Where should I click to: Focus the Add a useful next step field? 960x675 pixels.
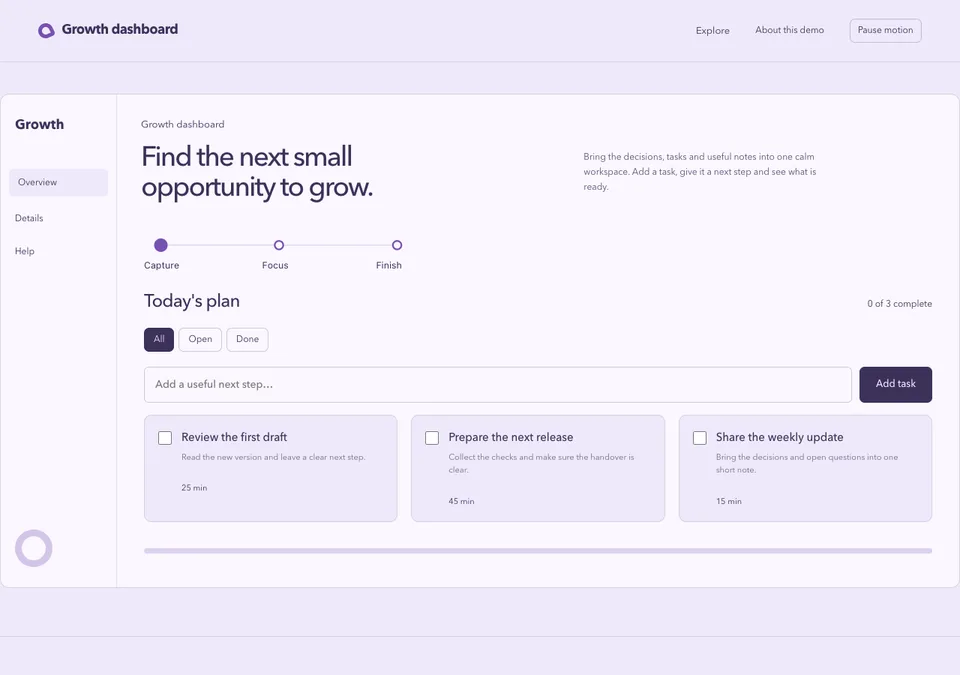497,385
